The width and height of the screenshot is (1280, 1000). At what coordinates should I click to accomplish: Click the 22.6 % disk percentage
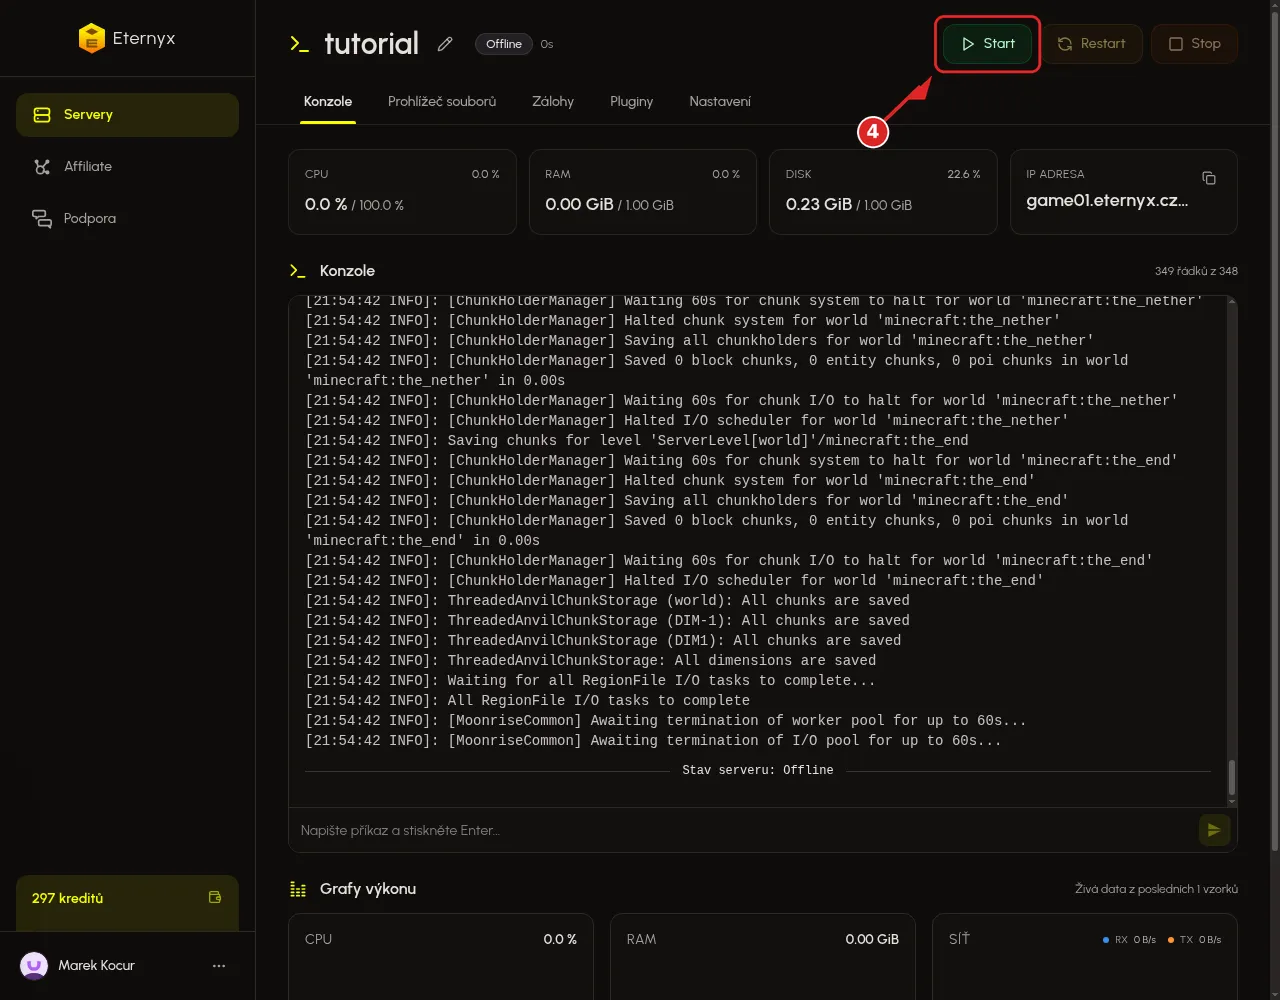pos(964,174)
